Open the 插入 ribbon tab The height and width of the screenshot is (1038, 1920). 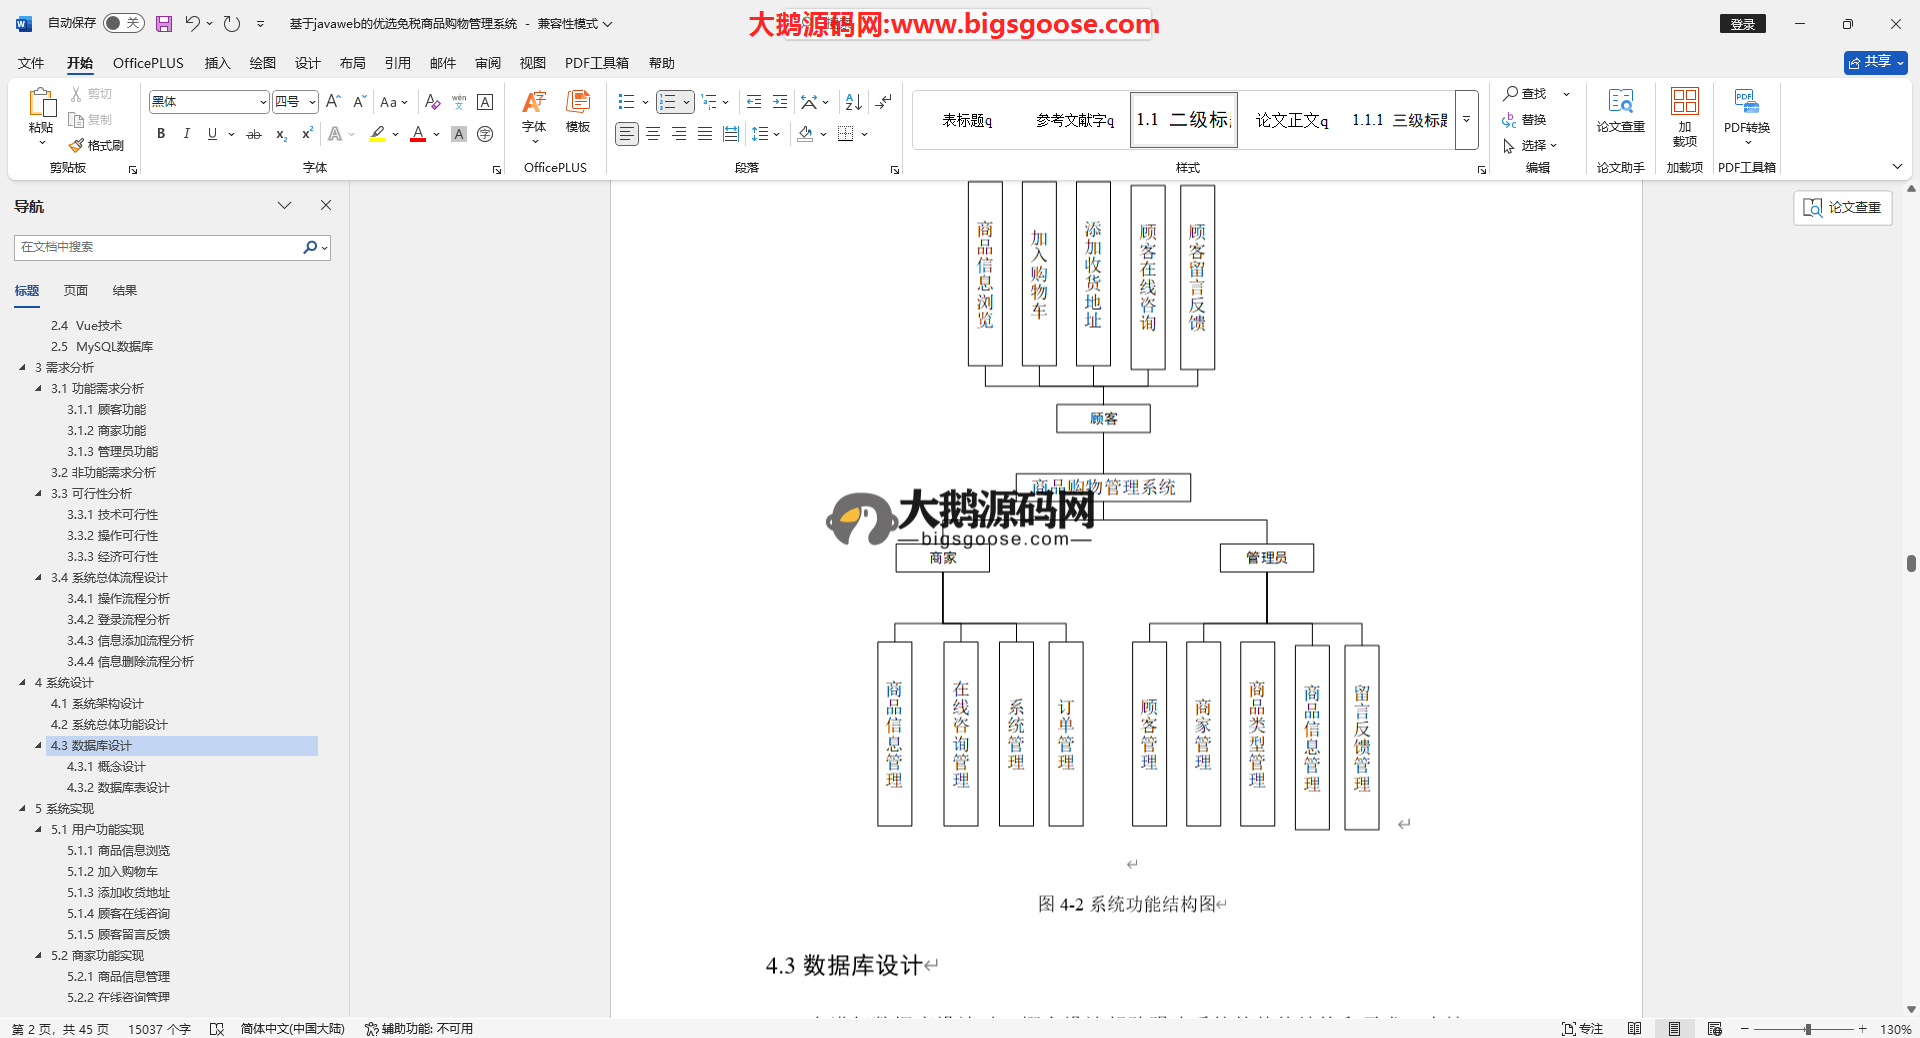point(217,63)
